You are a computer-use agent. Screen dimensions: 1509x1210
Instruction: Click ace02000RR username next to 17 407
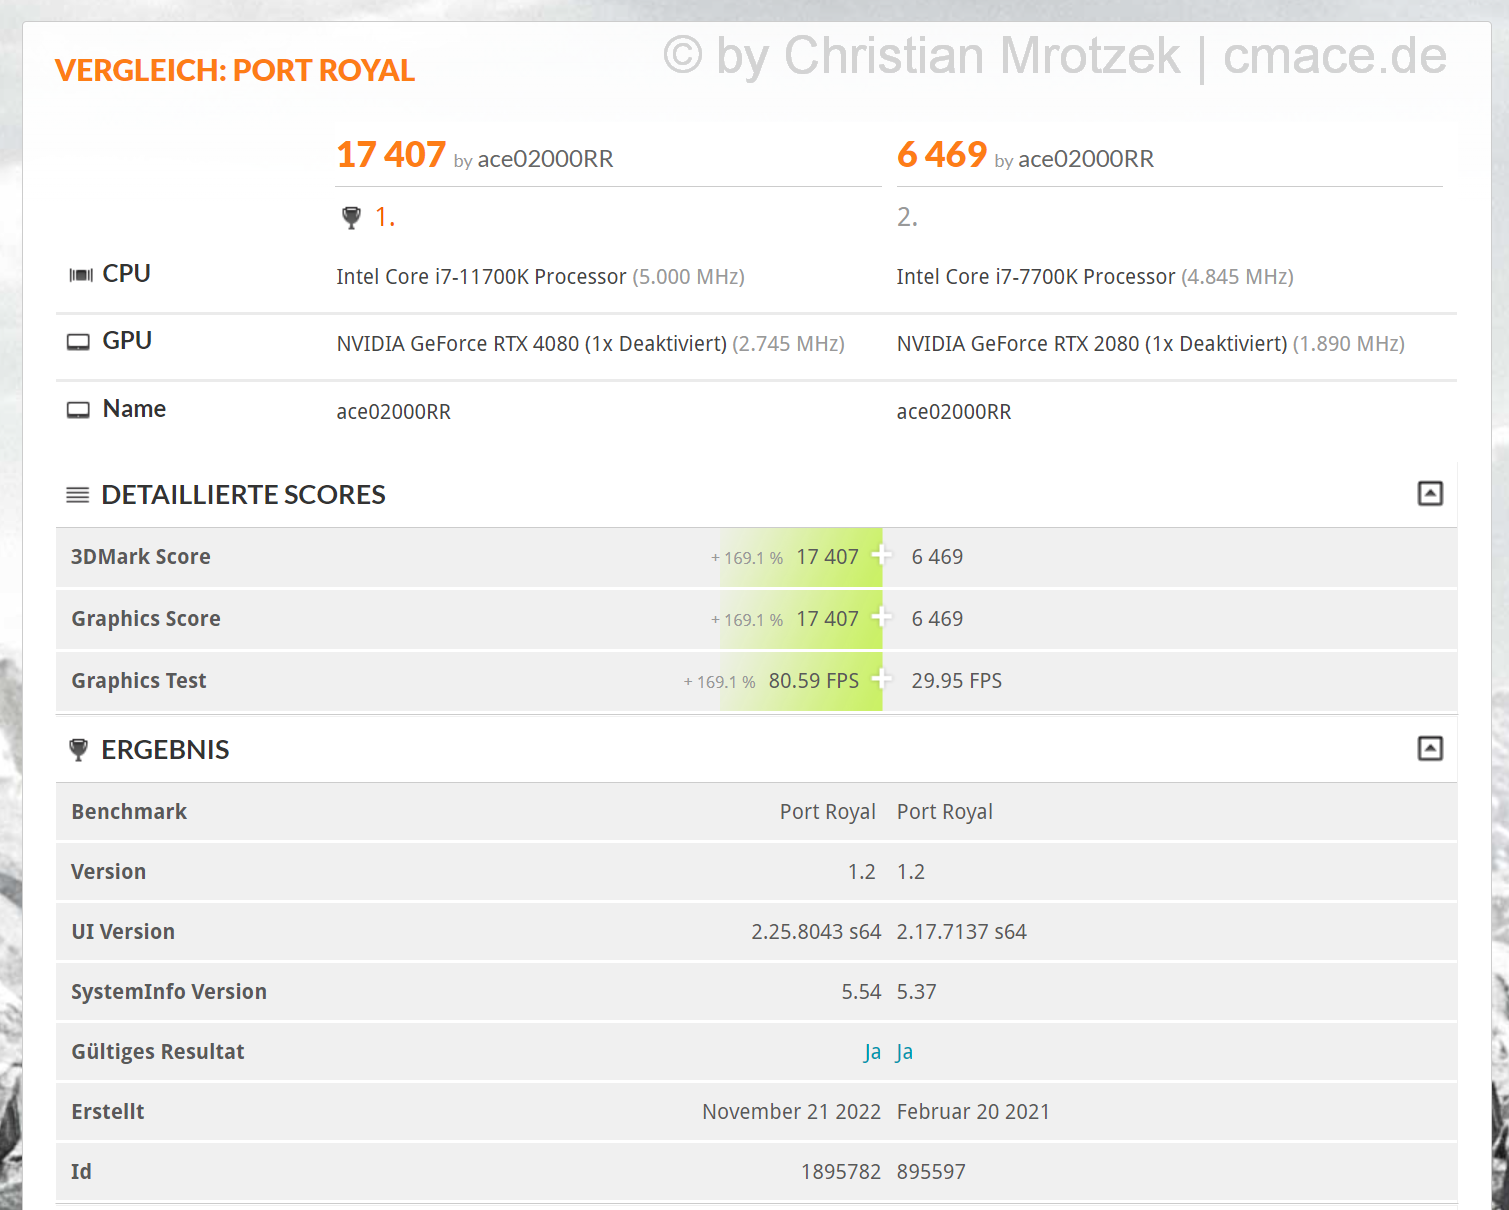(x=545, y=159)
